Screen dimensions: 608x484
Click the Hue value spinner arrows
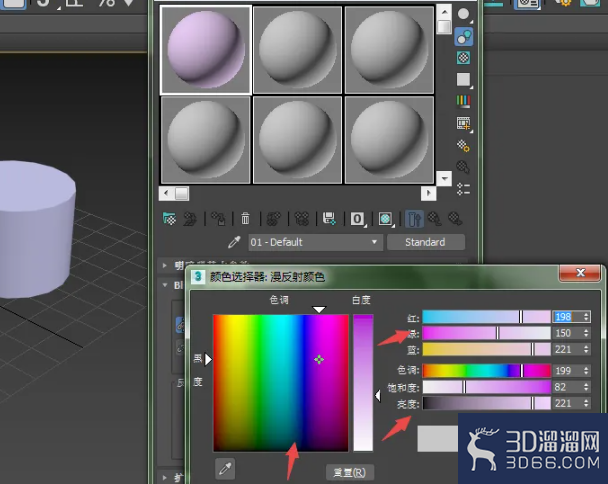[586, 371]
